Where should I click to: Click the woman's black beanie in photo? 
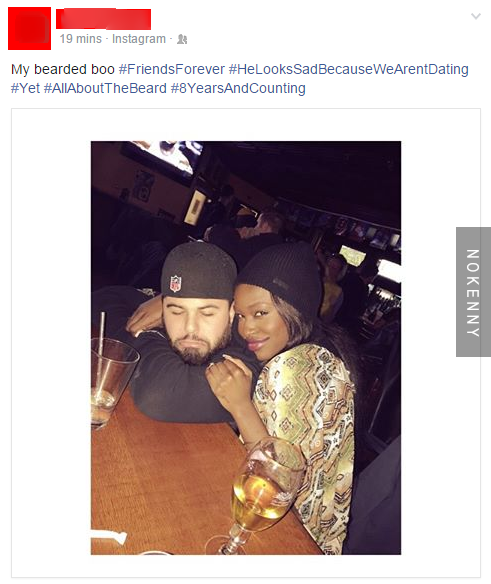281,274
